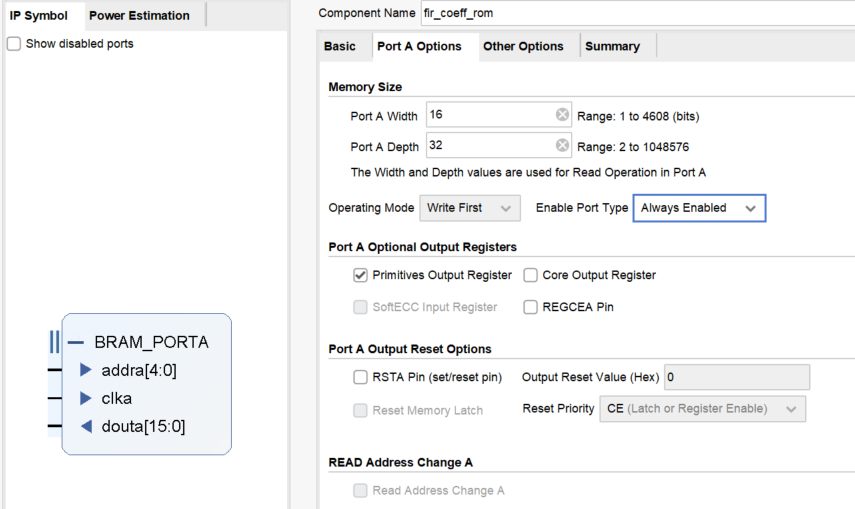Image resolution: width=855 pixels, height=509 pixels.
Task: Click the BRAM_PORTA label in symbol
Action: tap(152, 342)
